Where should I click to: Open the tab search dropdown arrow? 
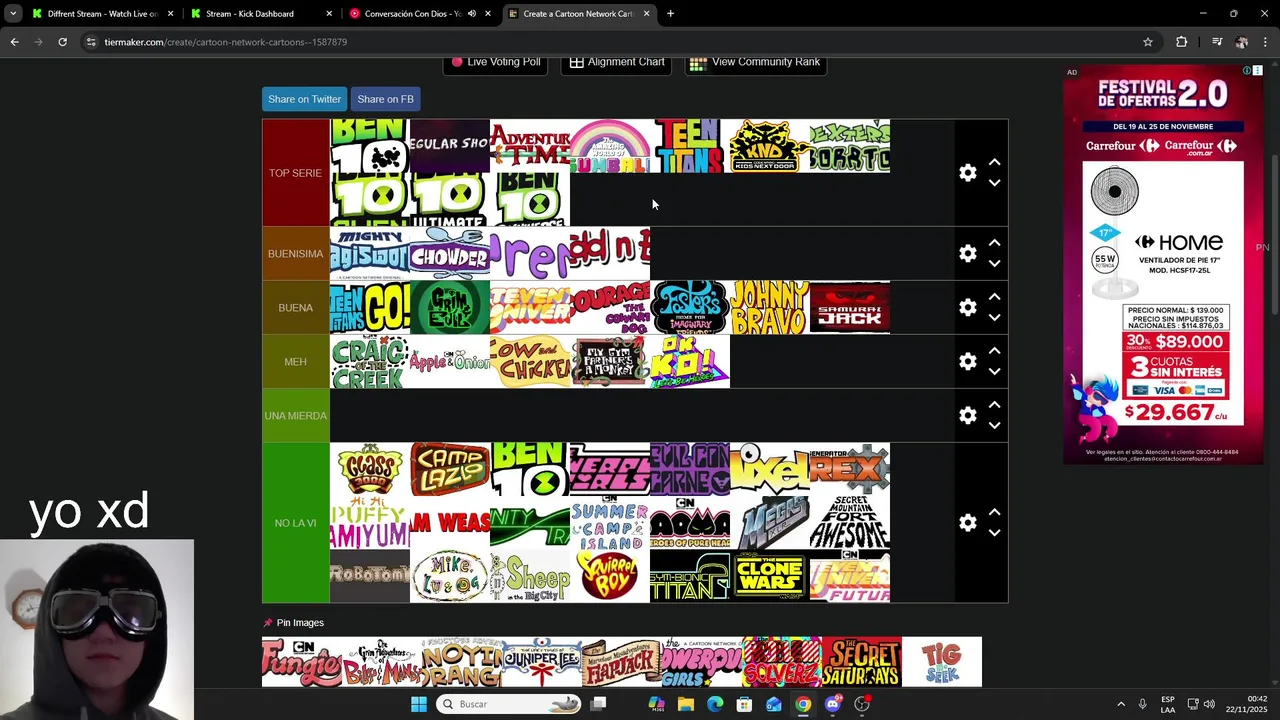click(x=13, y=14)
